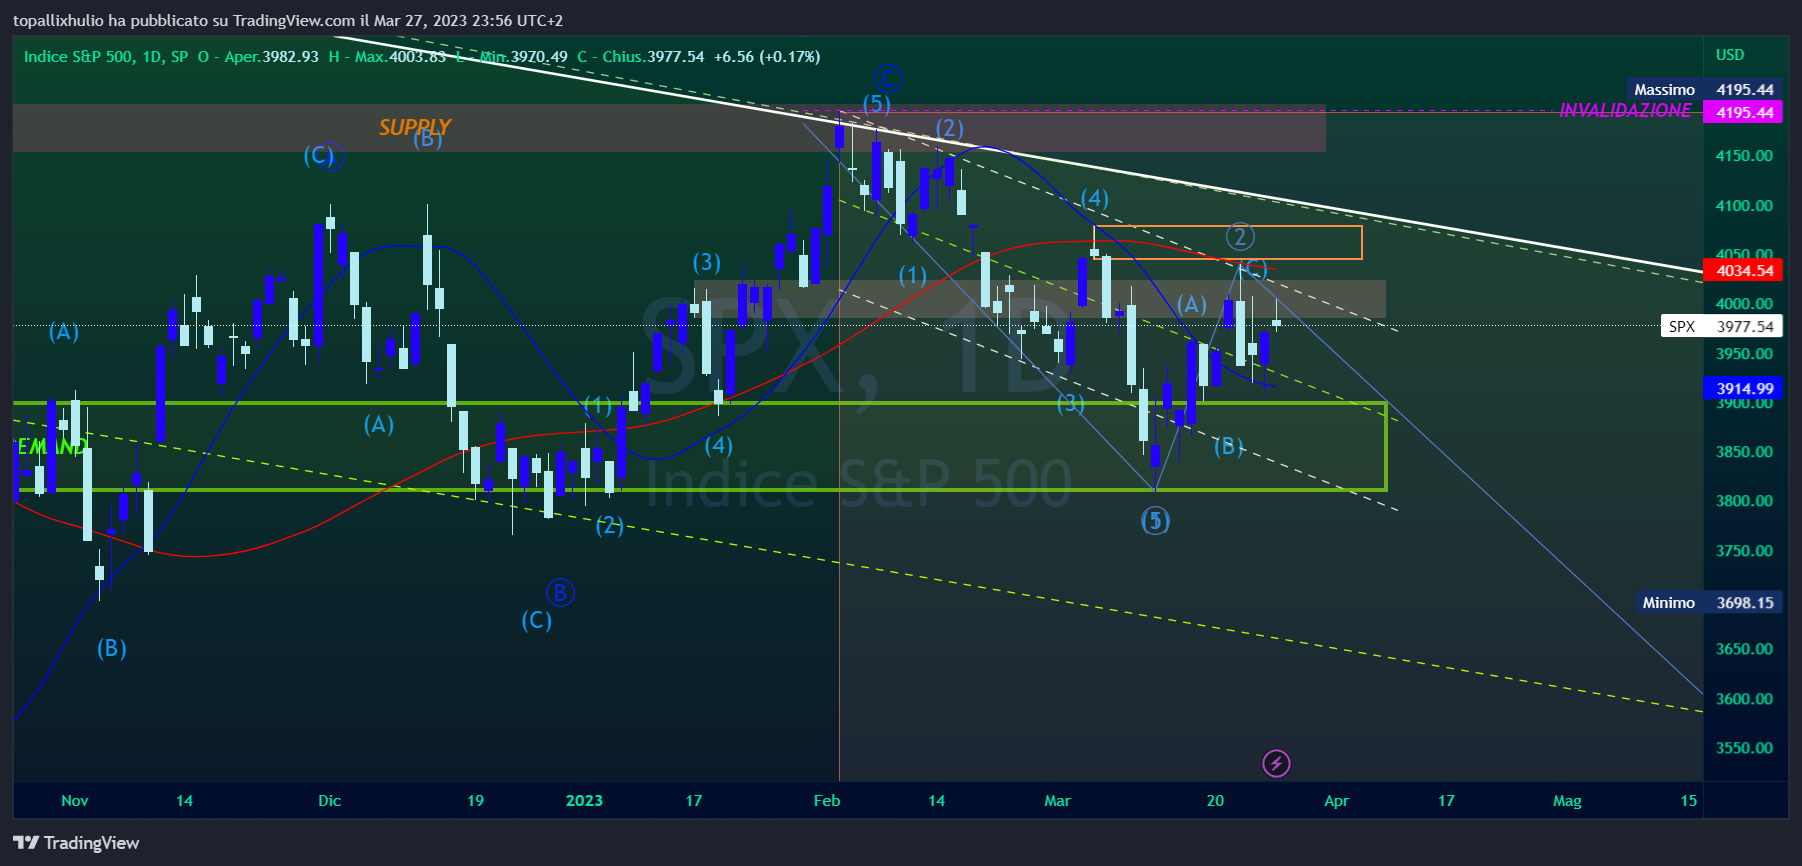1802x866 pixels.
Task: Click the high value Max.4003.83
Action: point(400,57)
